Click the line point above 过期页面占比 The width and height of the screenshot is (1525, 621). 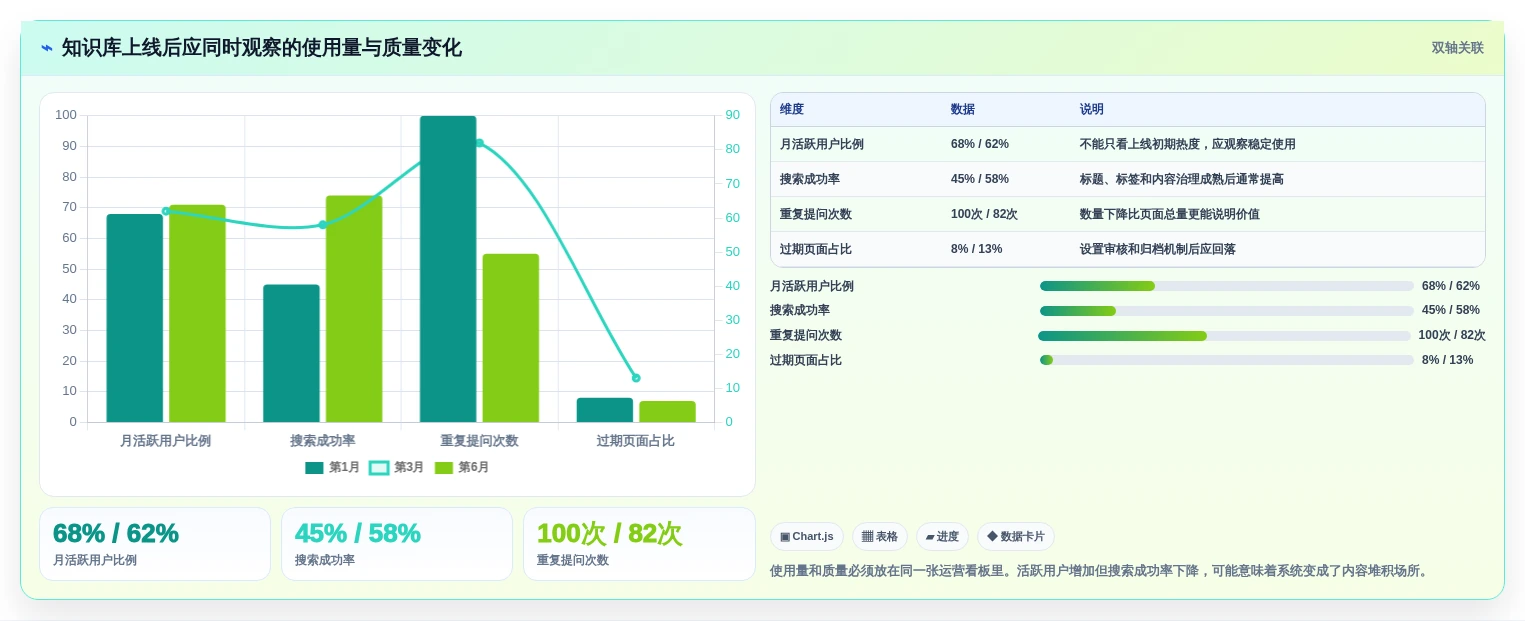coord(636,378)
